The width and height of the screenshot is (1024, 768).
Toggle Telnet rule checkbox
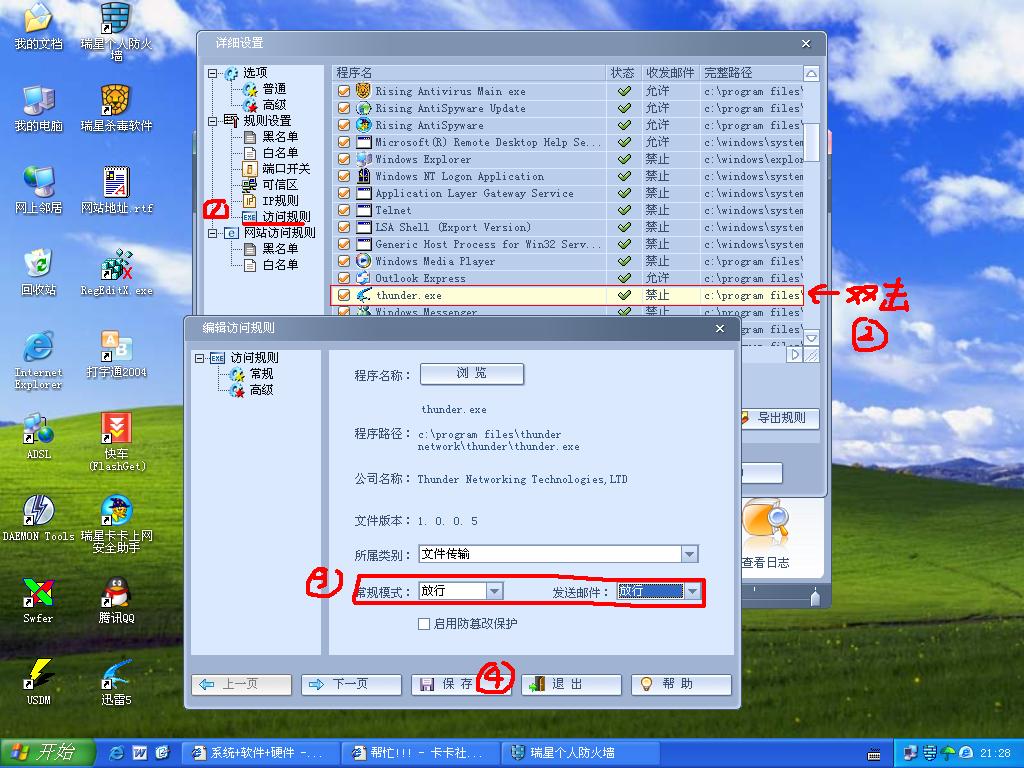[344, 210]
